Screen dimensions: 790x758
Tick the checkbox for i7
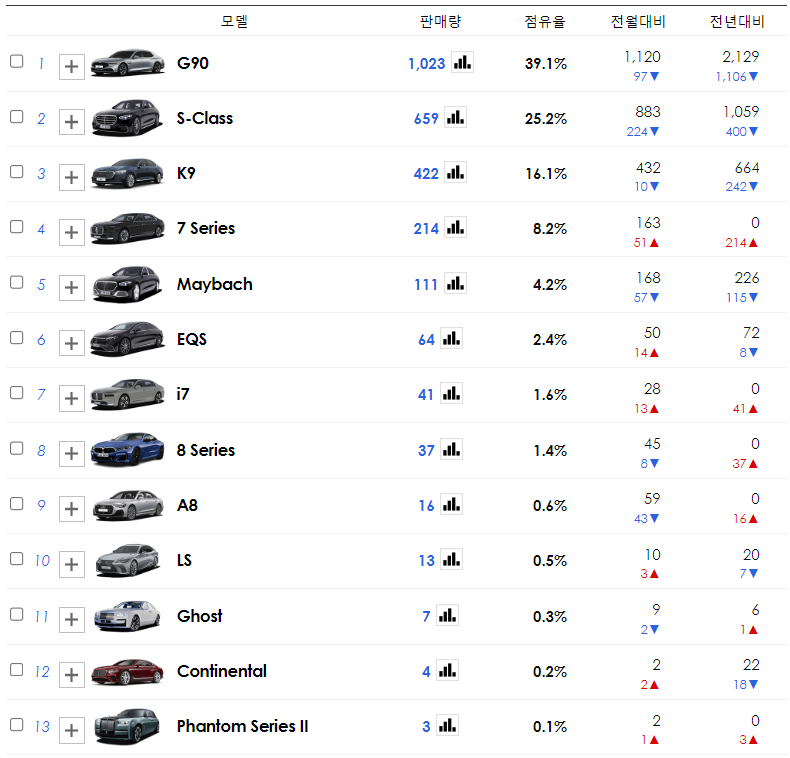[x=17, y=393]
